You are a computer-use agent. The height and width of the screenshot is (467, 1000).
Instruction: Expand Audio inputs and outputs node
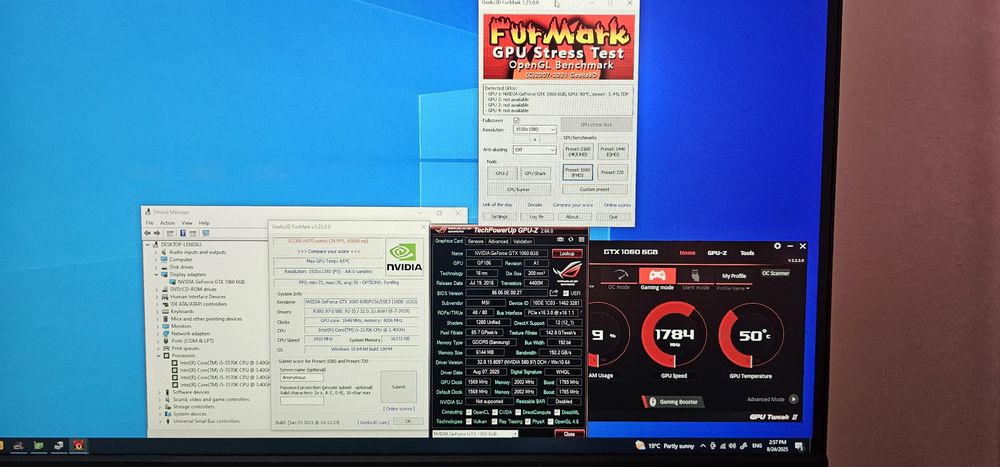(x=156, y=252)
